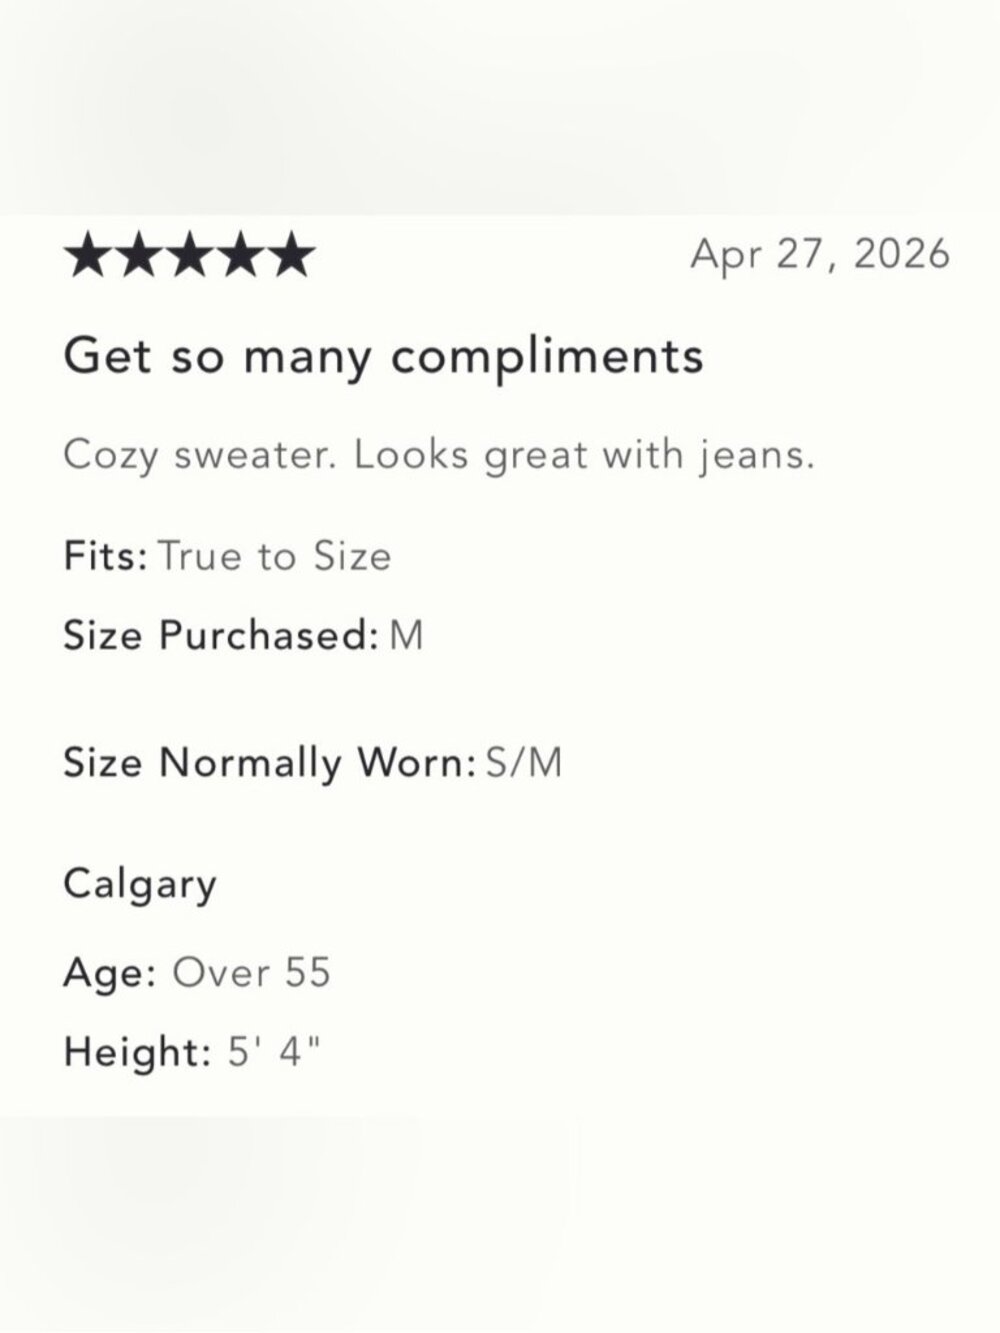Click the Age label
Screen dimensions: 1000x1333
coord(110,974)
